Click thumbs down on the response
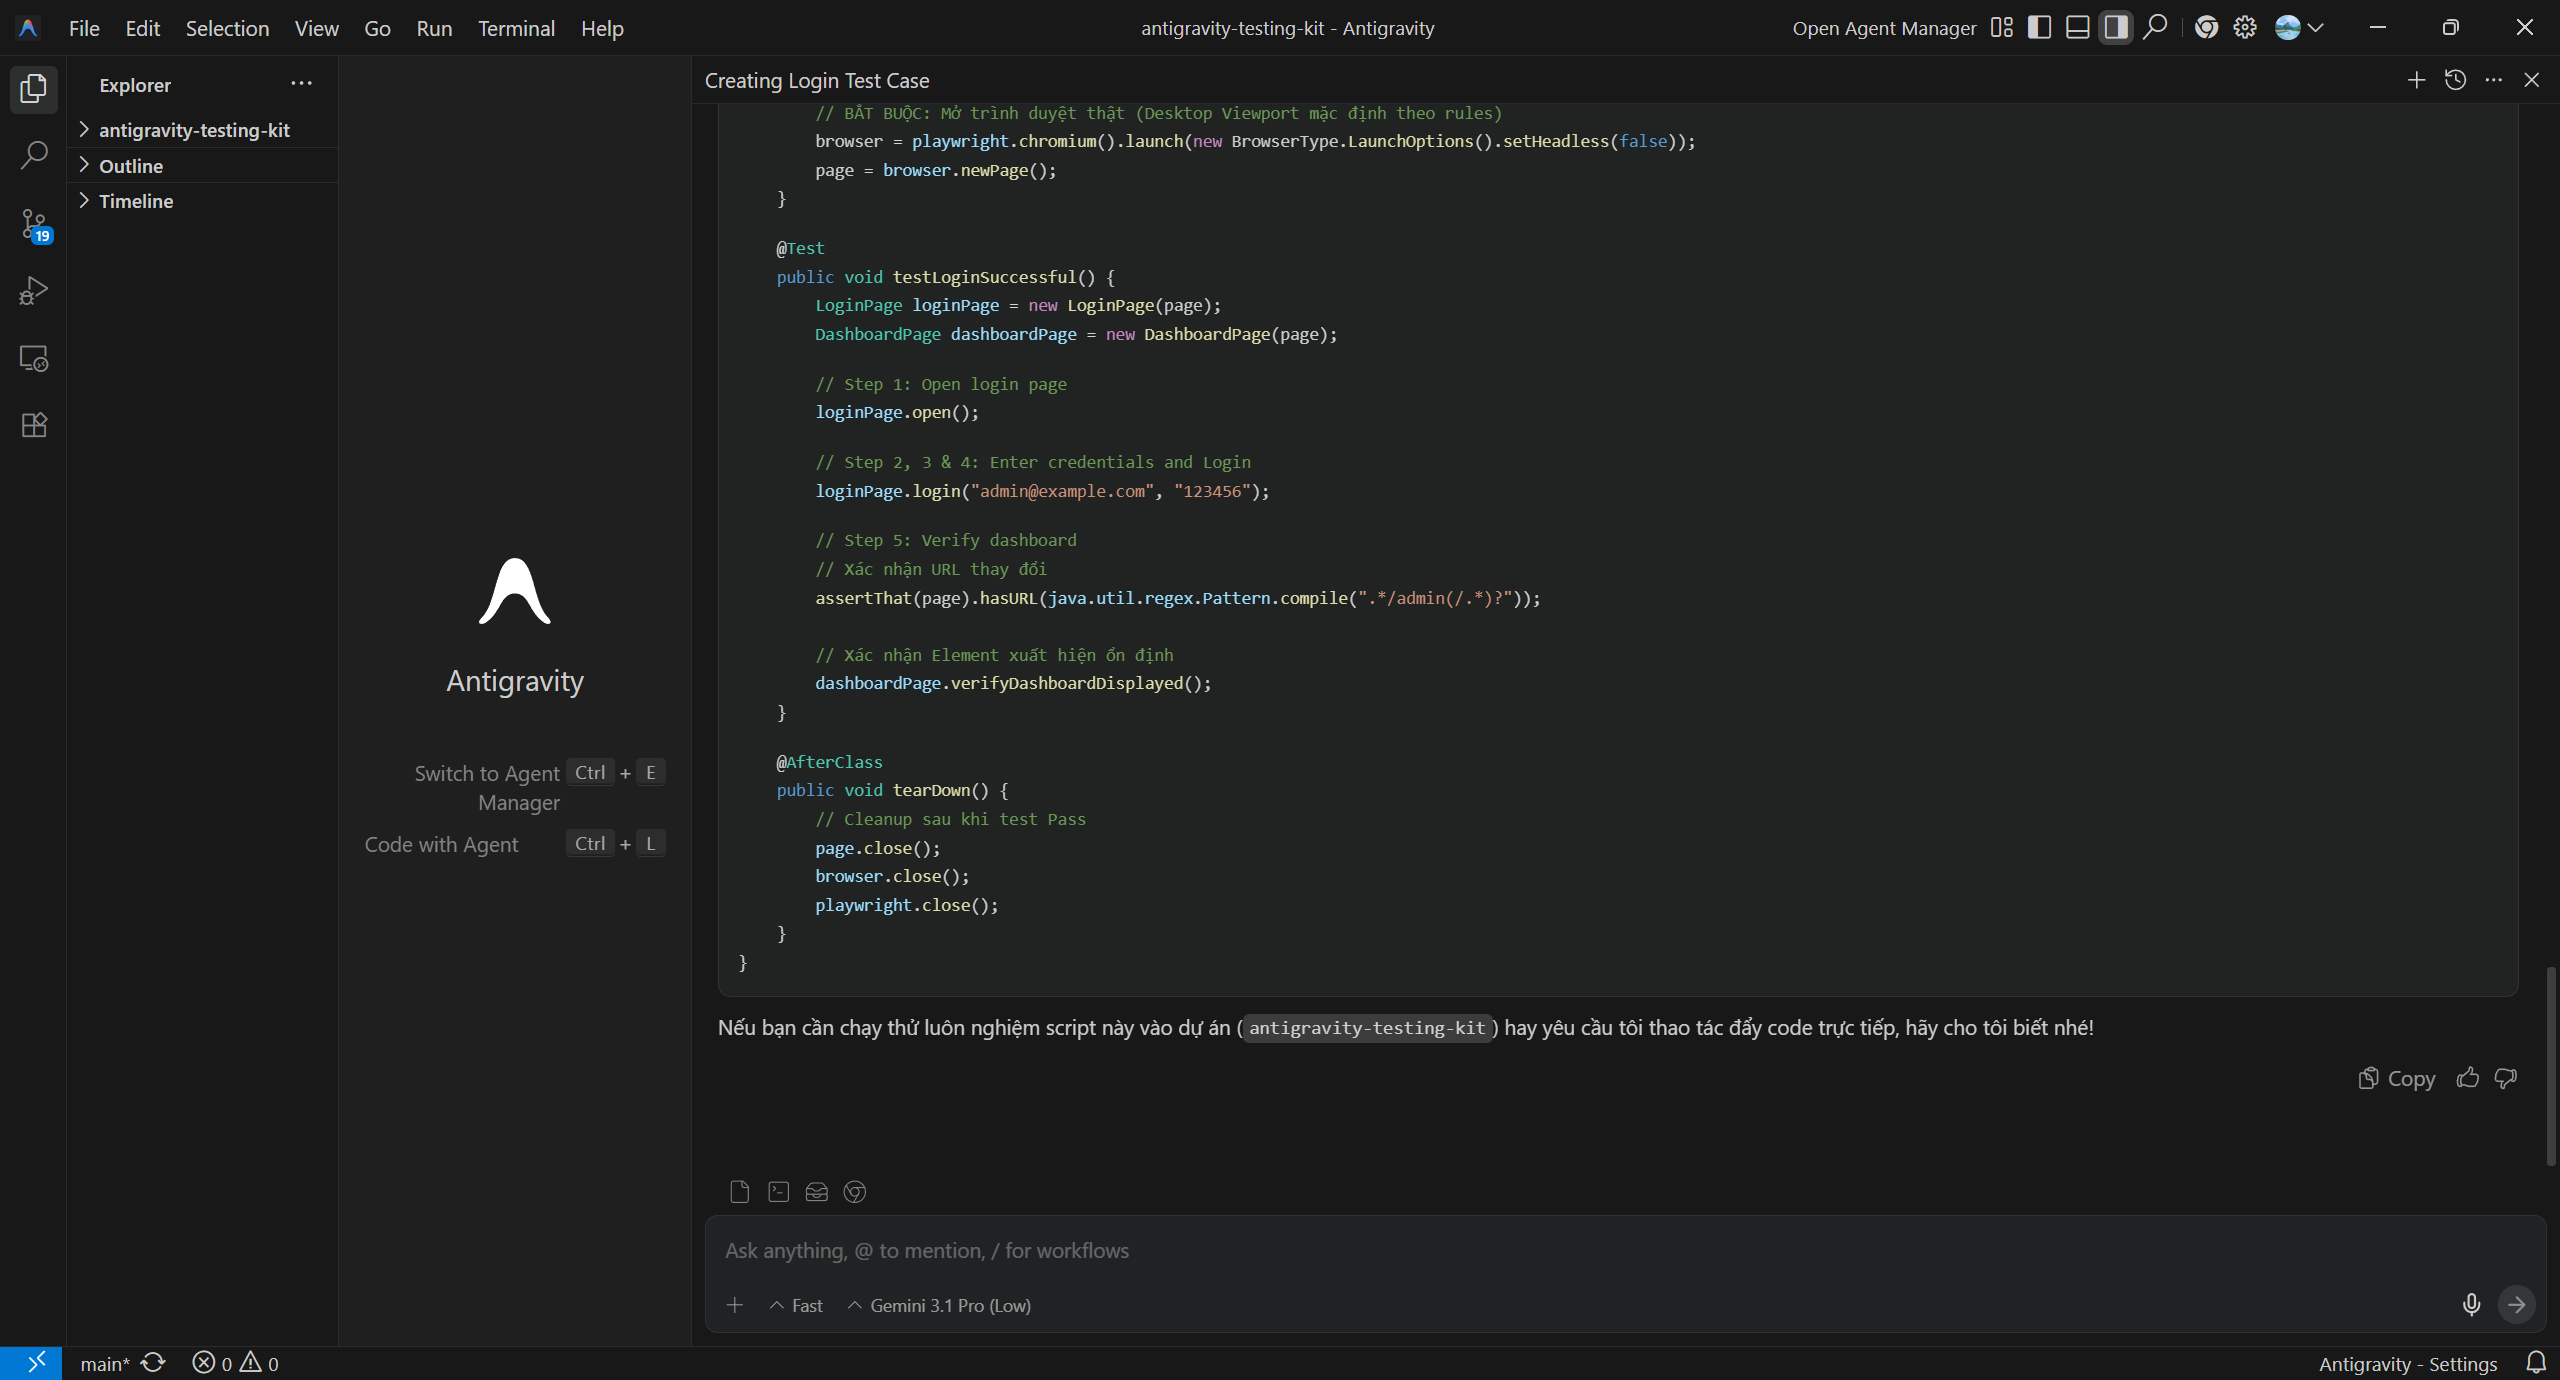The image size is (2560, 1380). pyautogui.click(x=2505, y=1078)
